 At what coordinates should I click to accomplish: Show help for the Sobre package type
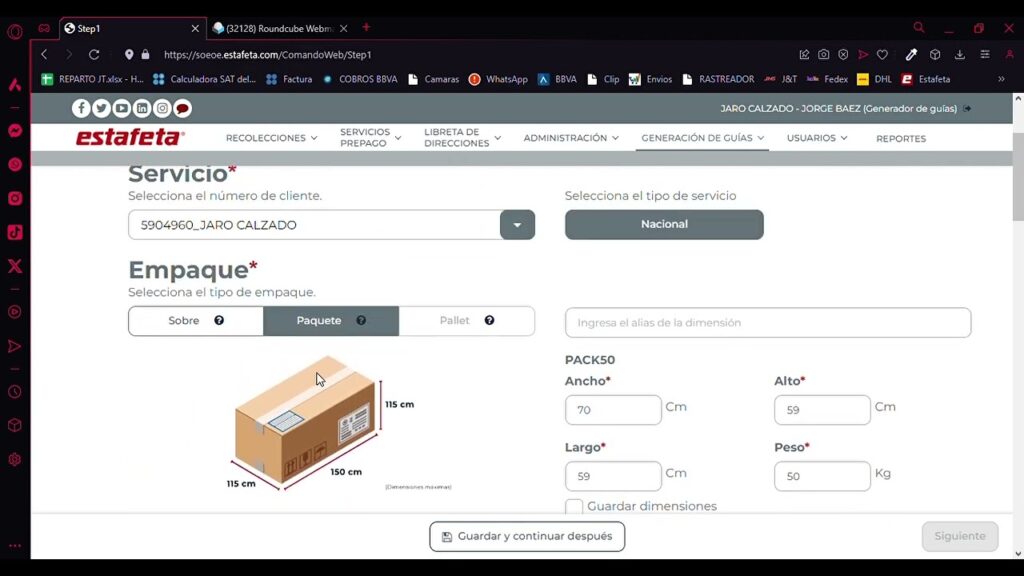[x=219, y=321]
